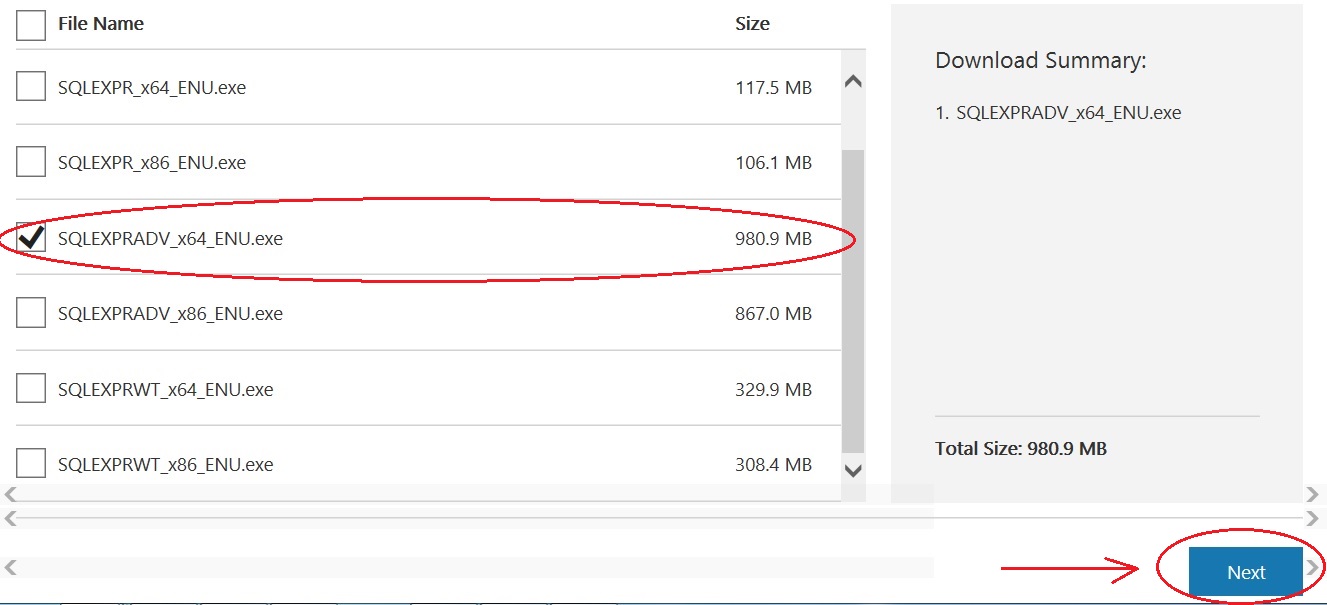Click the 308.4 MB size value
Screen dimensions: 1327x605
(x=773, y=465)
